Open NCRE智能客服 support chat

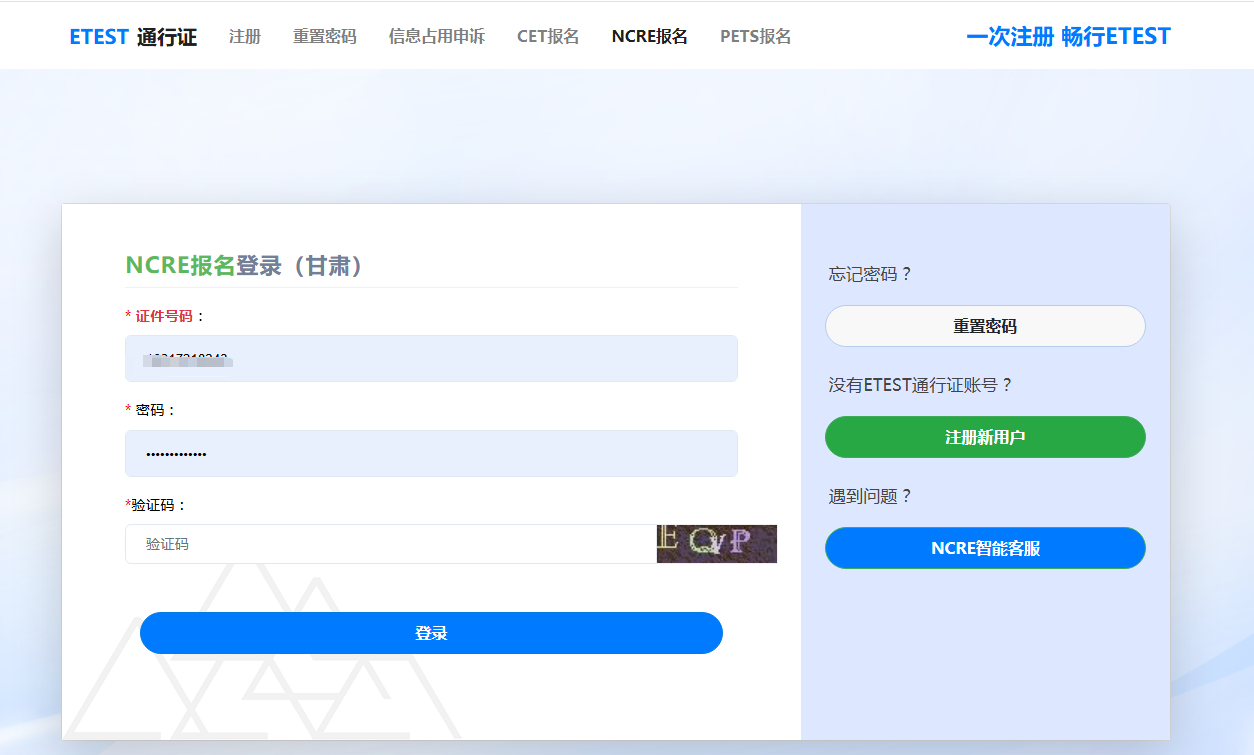tap(985, 548)
